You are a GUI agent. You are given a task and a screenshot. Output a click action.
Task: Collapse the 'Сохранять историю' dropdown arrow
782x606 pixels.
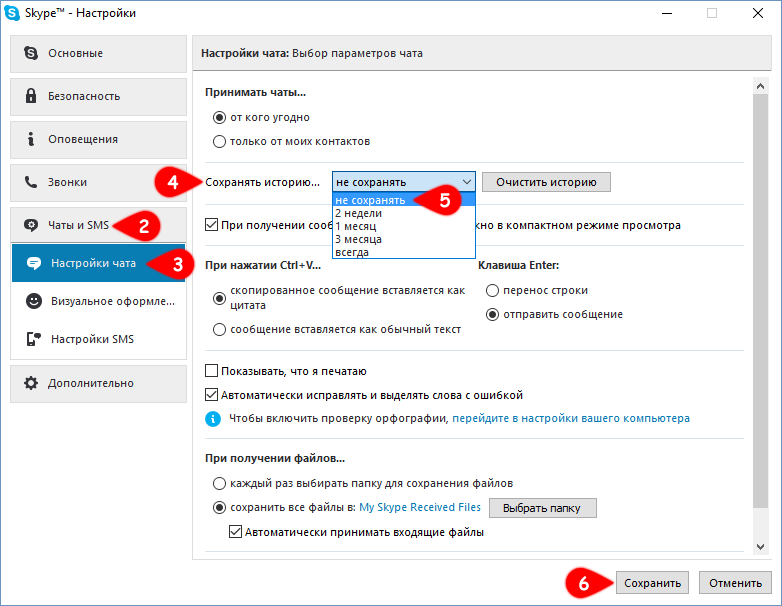coord(467,182)
